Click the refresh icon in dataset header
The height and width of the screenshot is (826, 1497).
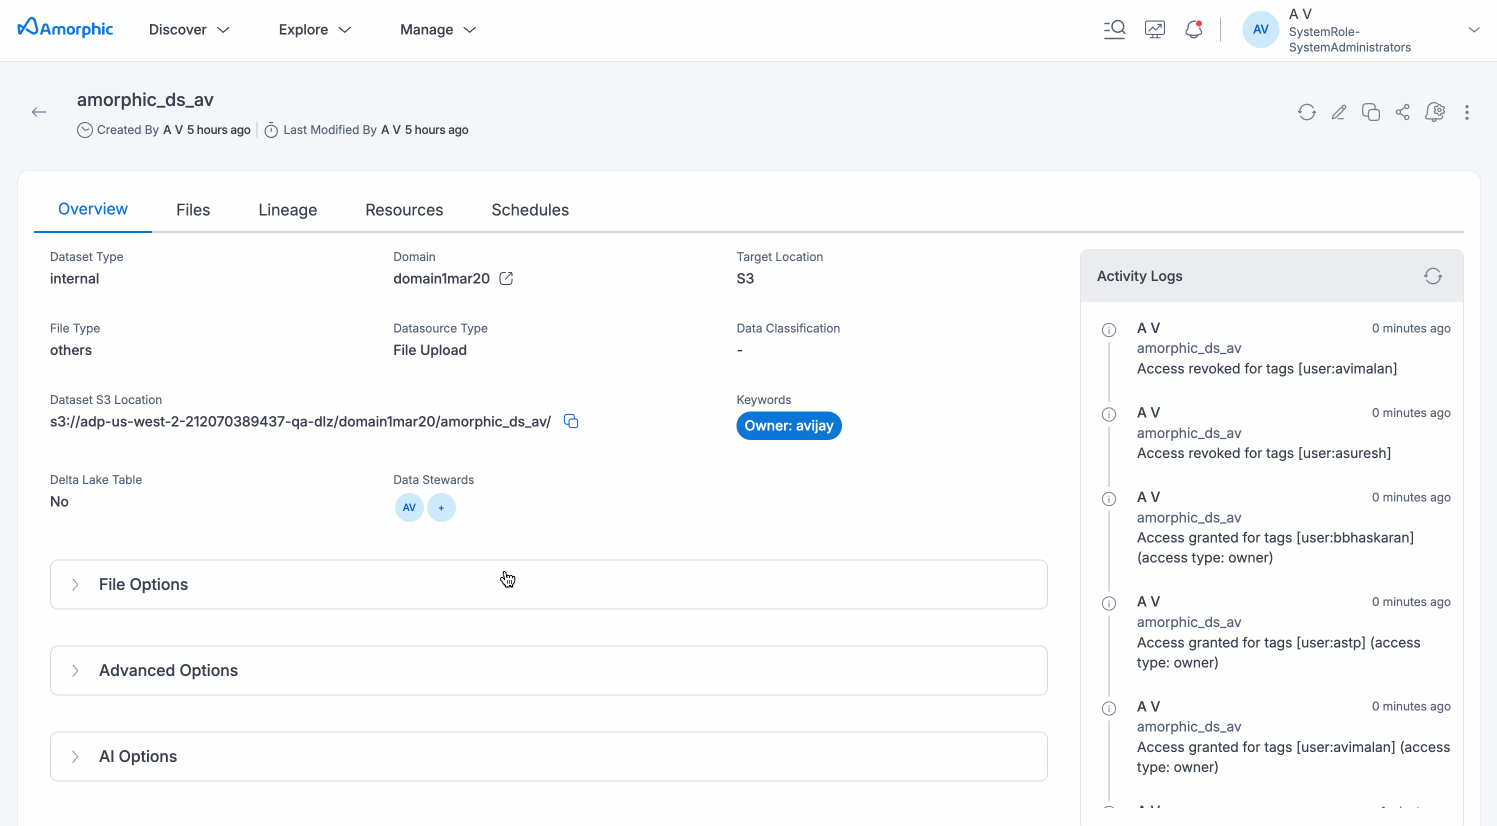[1306, 112]
